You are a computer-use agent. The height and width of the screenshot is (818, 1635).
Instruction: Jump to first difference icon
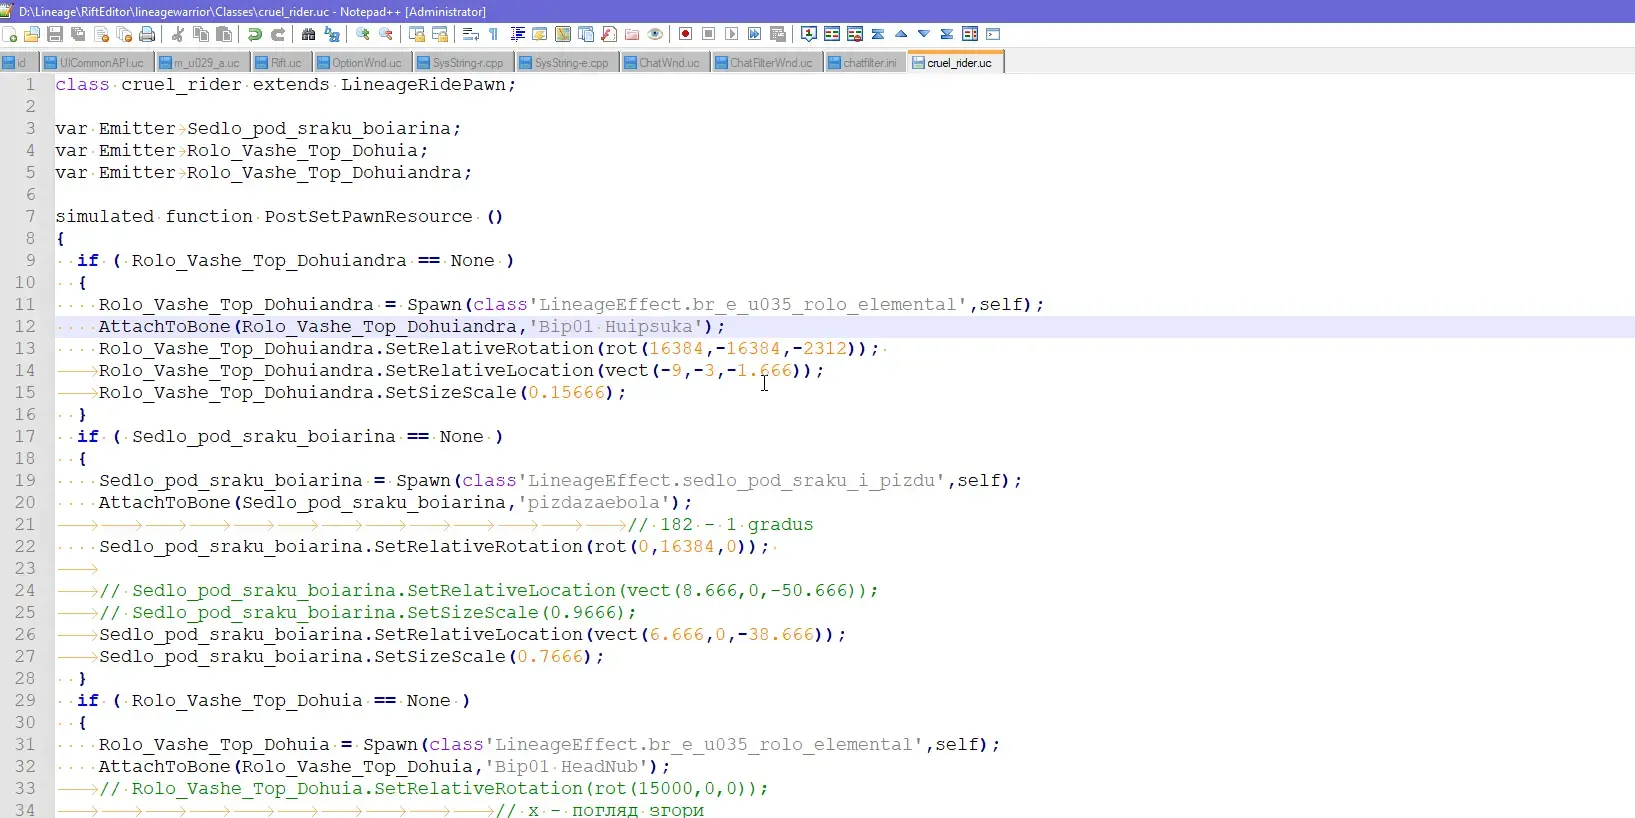point(878,34)
